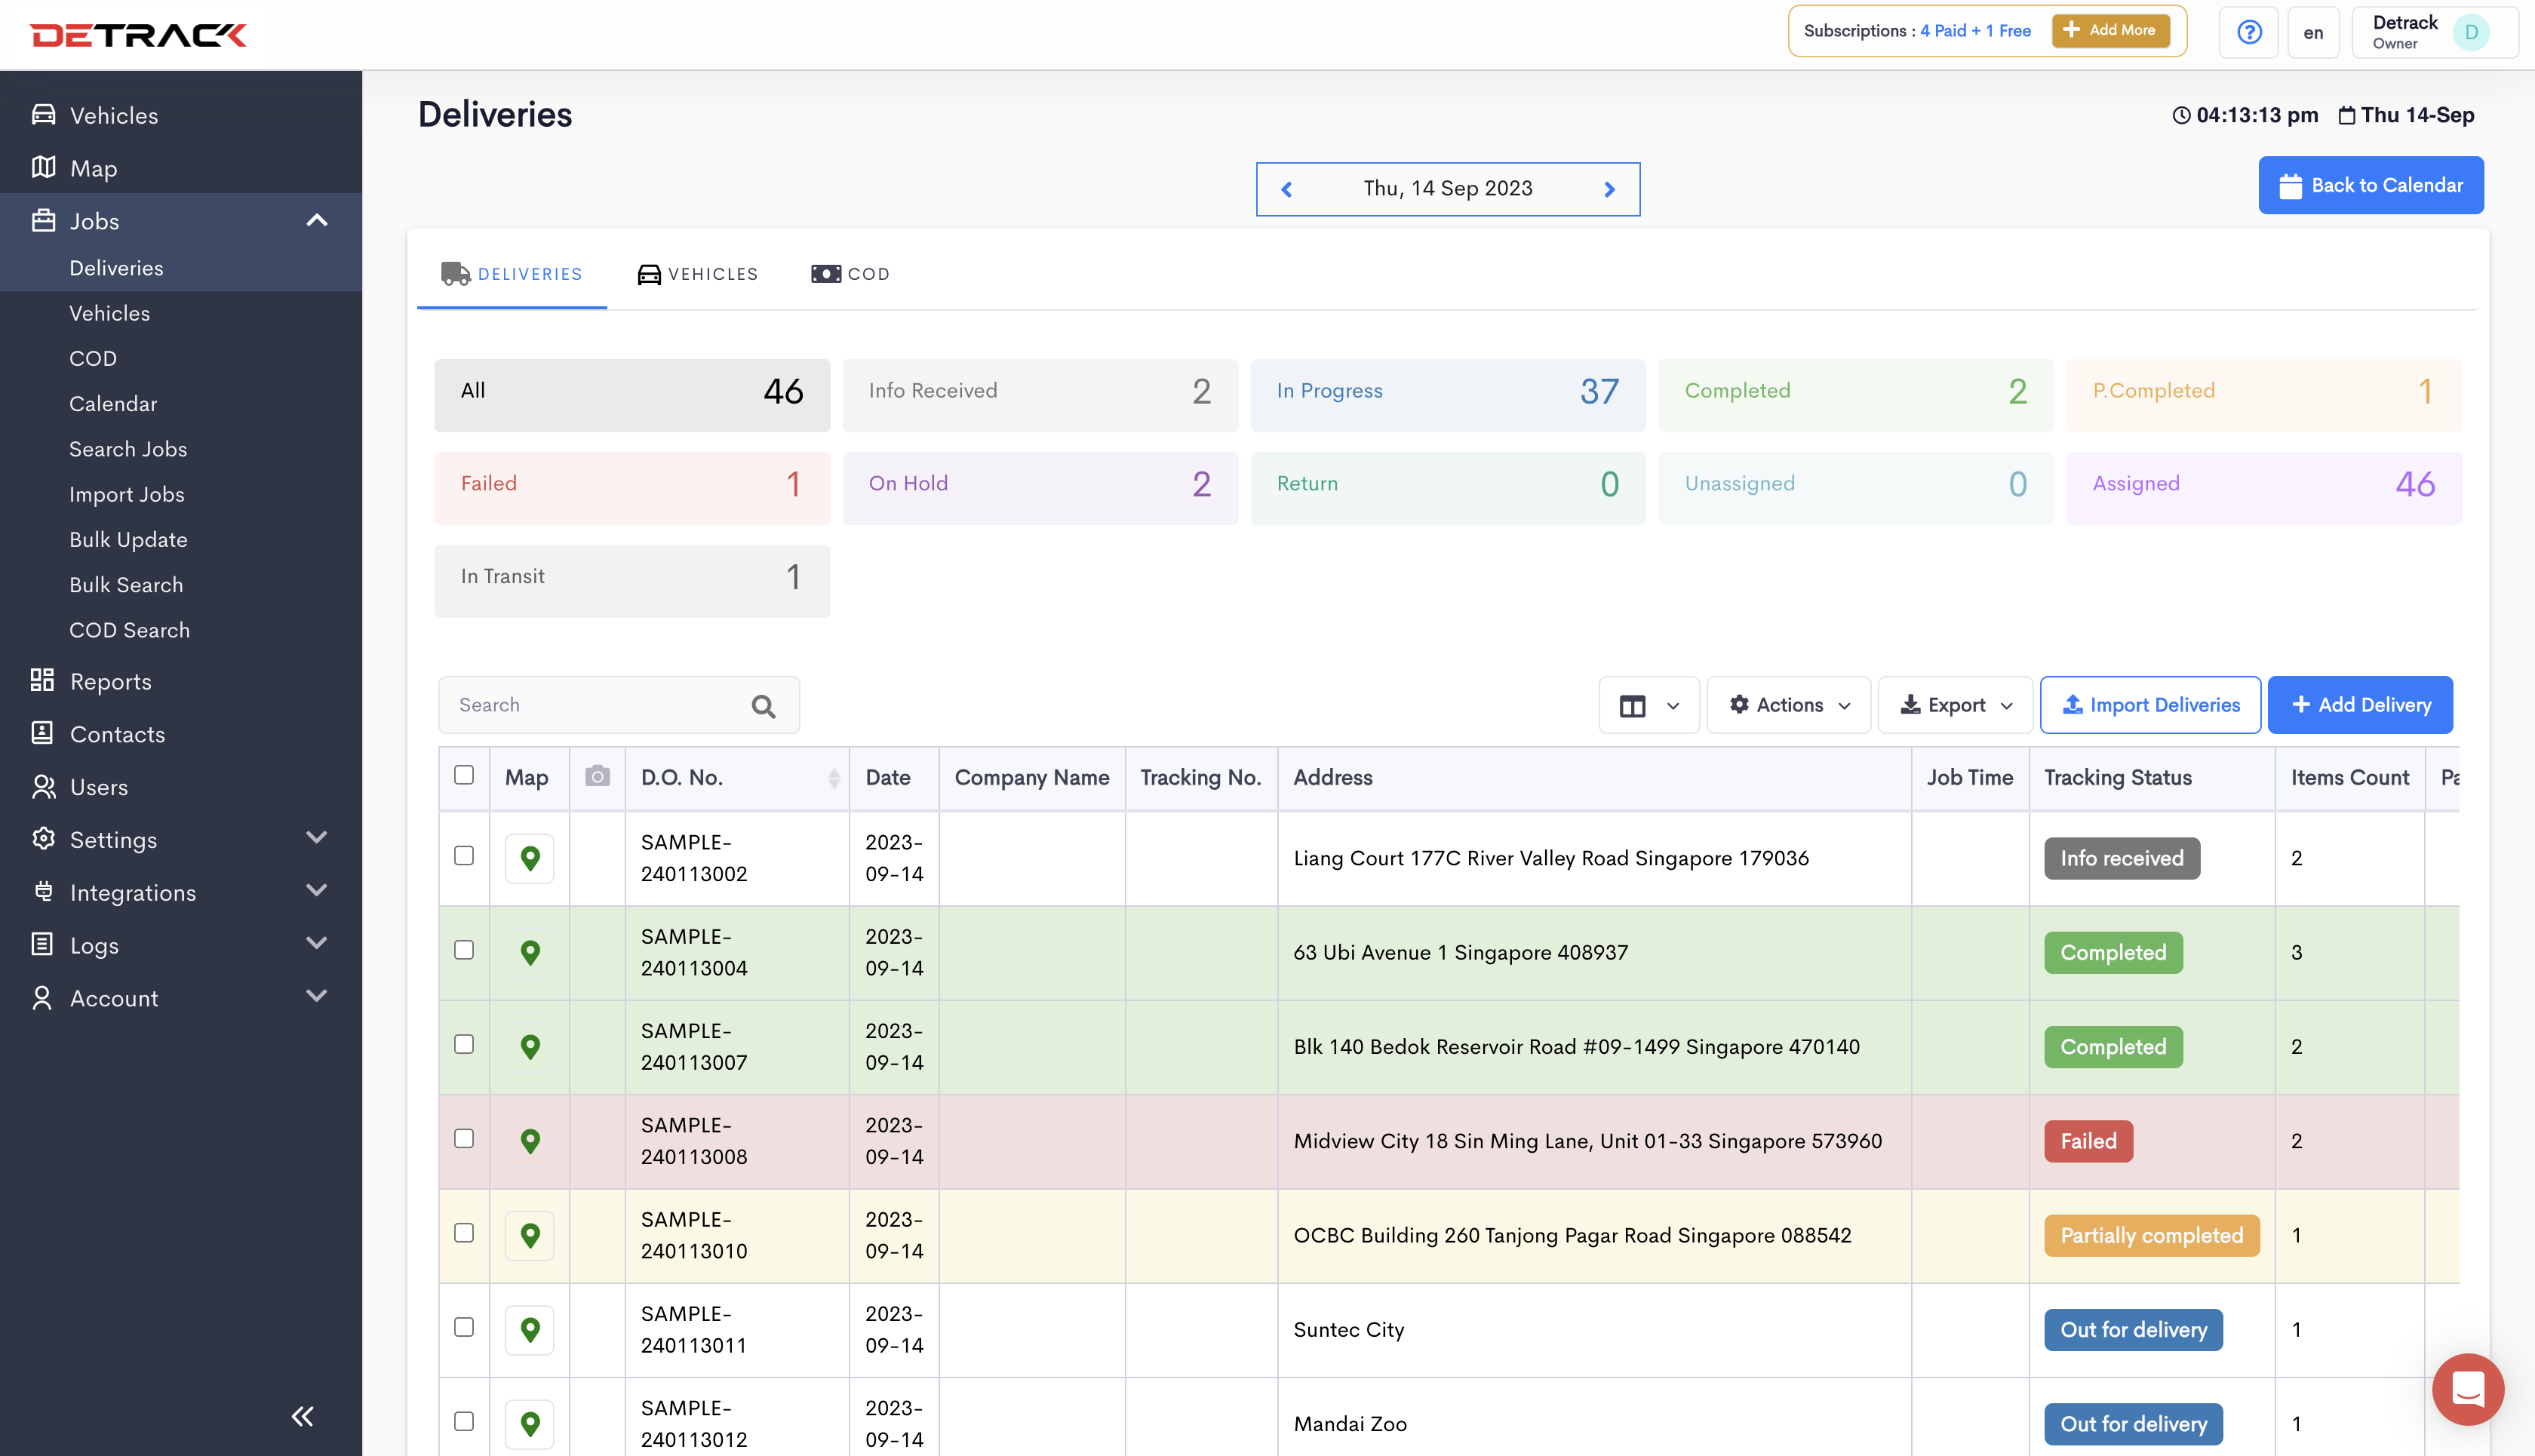This screenshot has height=1456, width=2535.
Task: Open the Actions dropdown
Action: tap(1789, 705)
